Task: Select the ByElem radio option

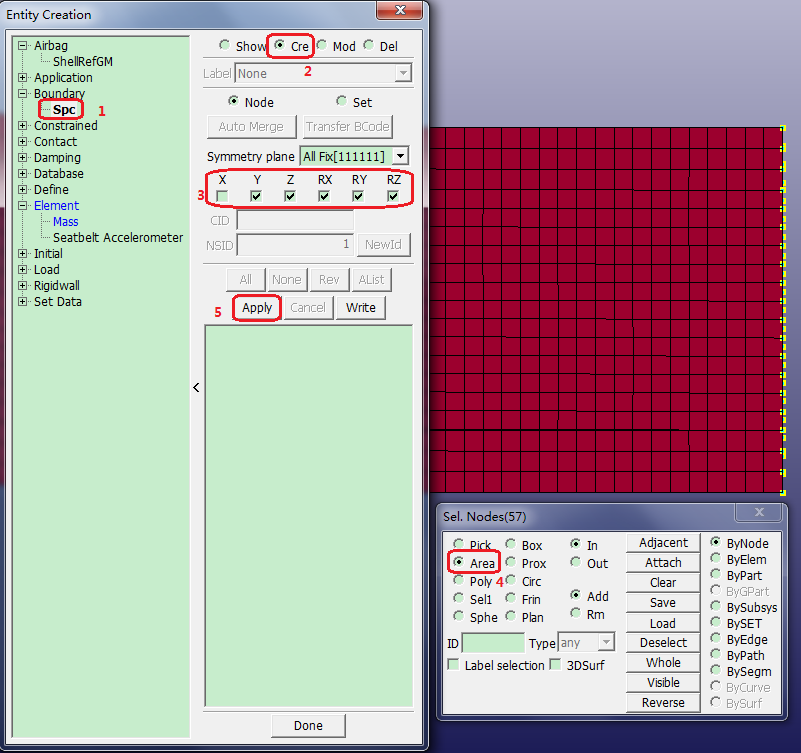Action: point(716,560)
